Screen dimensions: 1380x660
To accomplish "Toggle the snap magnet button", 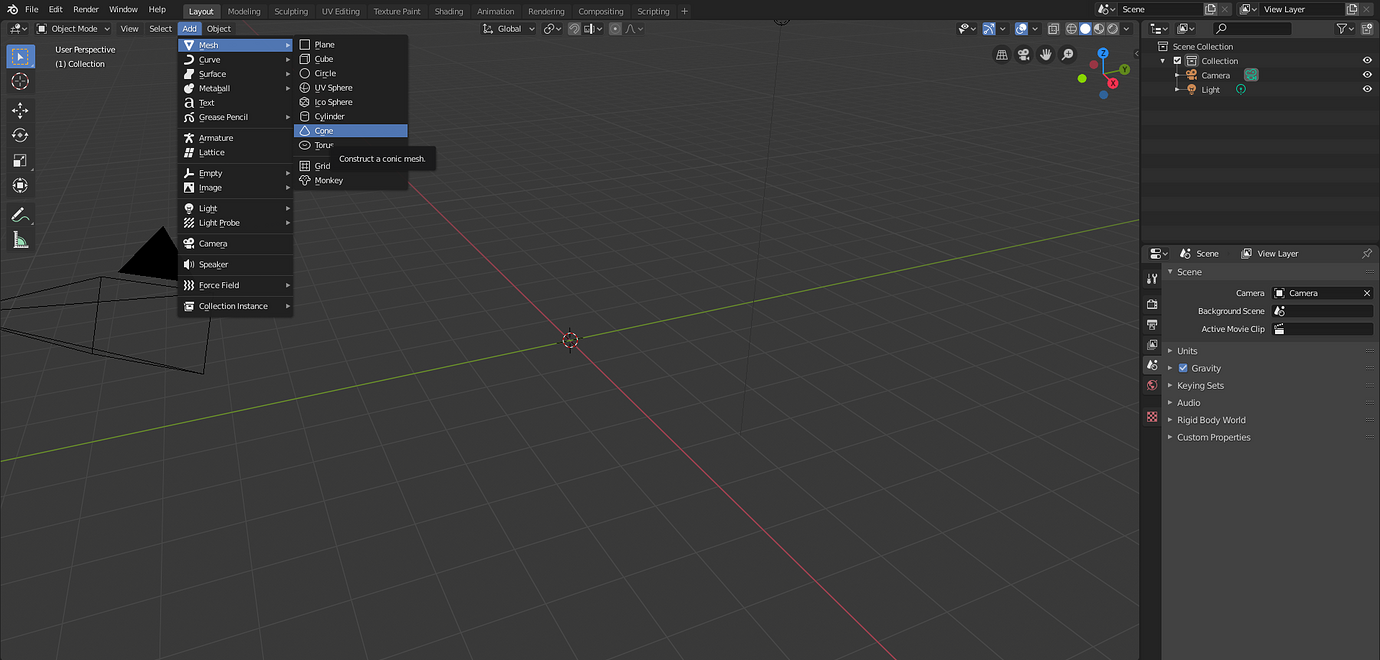I will 575,29.
